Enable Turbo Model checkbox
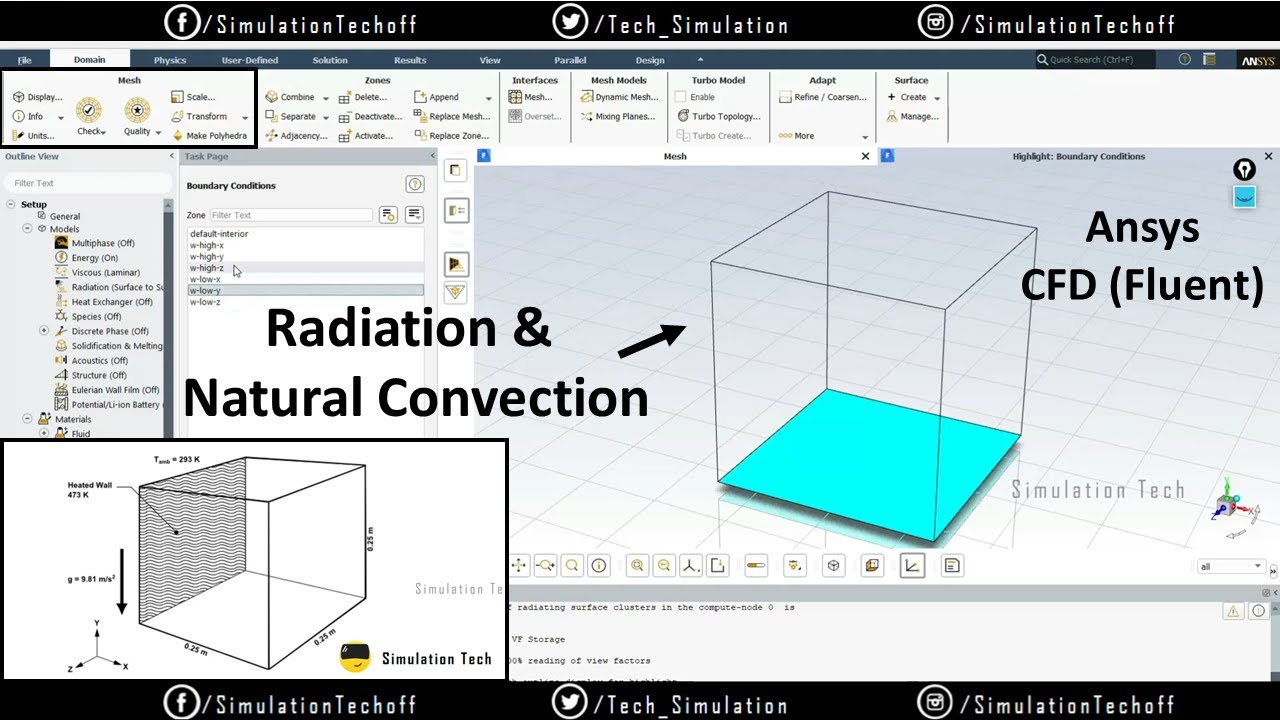The width and height of the screenshot is (1280, 720). (680, 97)
